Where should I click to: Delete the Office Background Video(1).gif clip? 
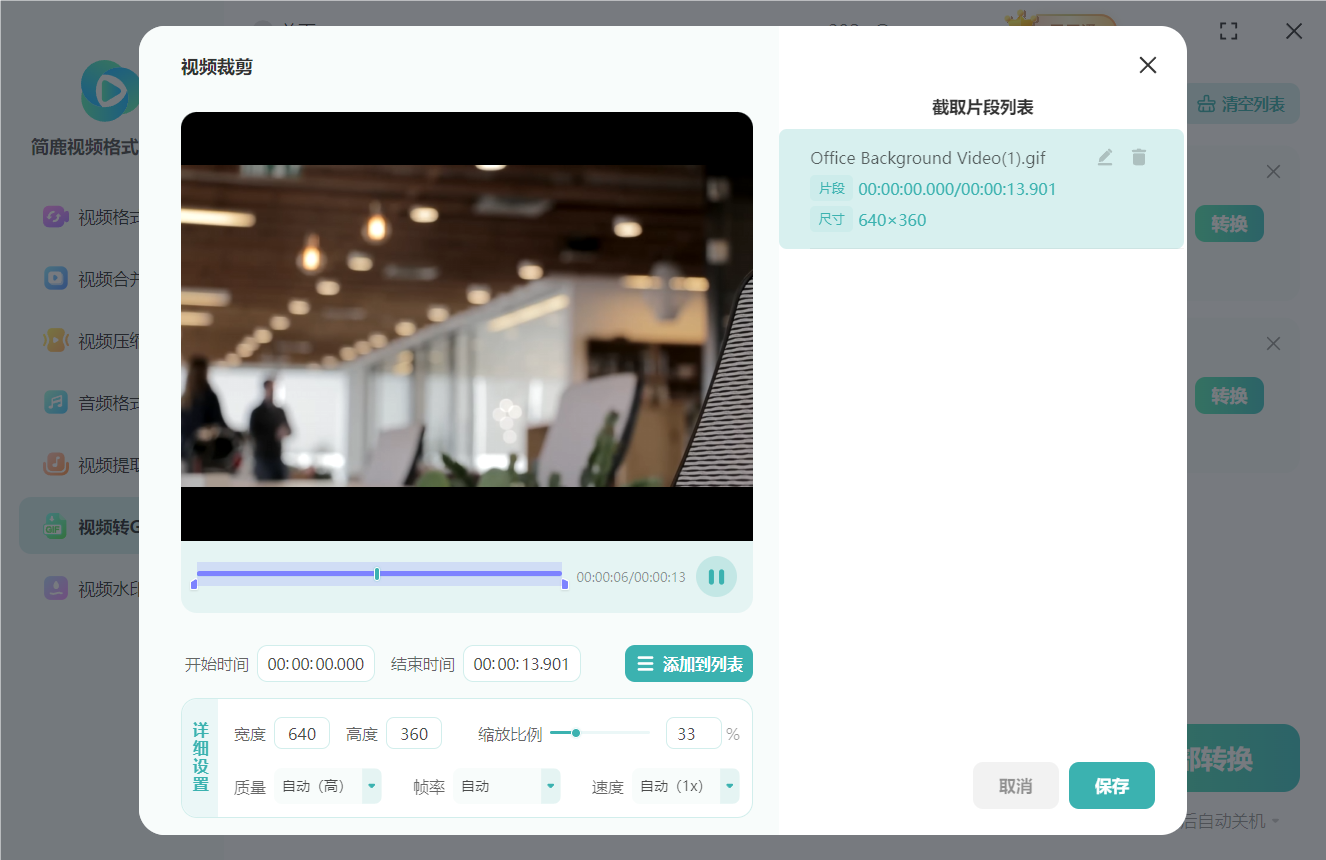(x=1139, y=158)
